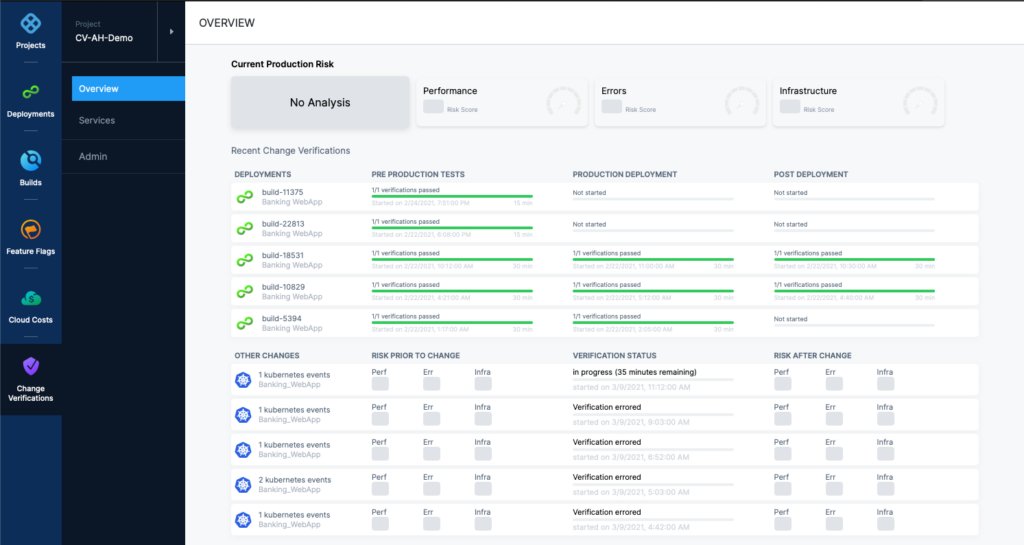Open Feature Flags module
The width and height of the screenshot is (1024, 545).
[31, 238]
